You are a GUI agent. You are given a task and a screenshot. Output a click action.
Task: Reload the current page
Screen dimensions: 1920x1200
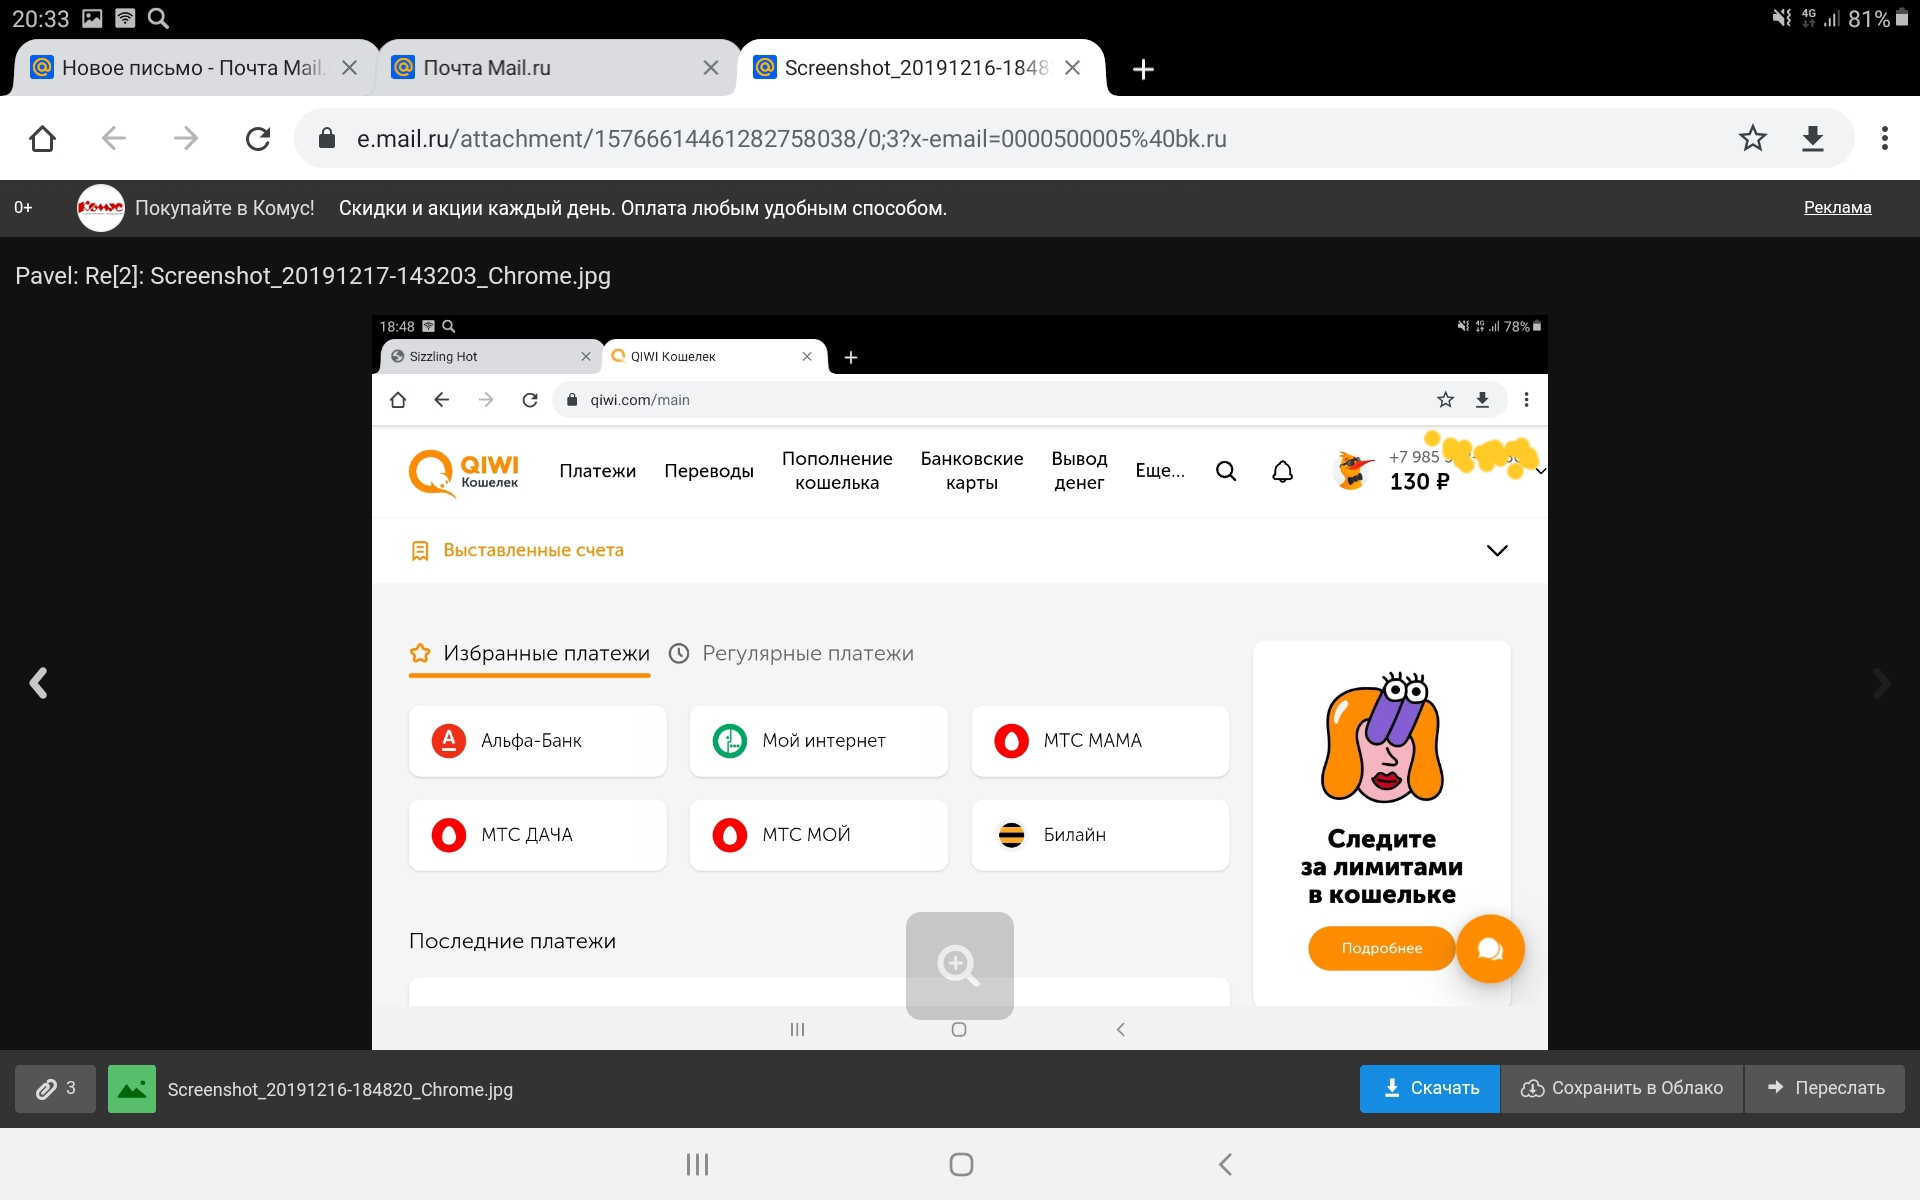click(x=258, y=138)
